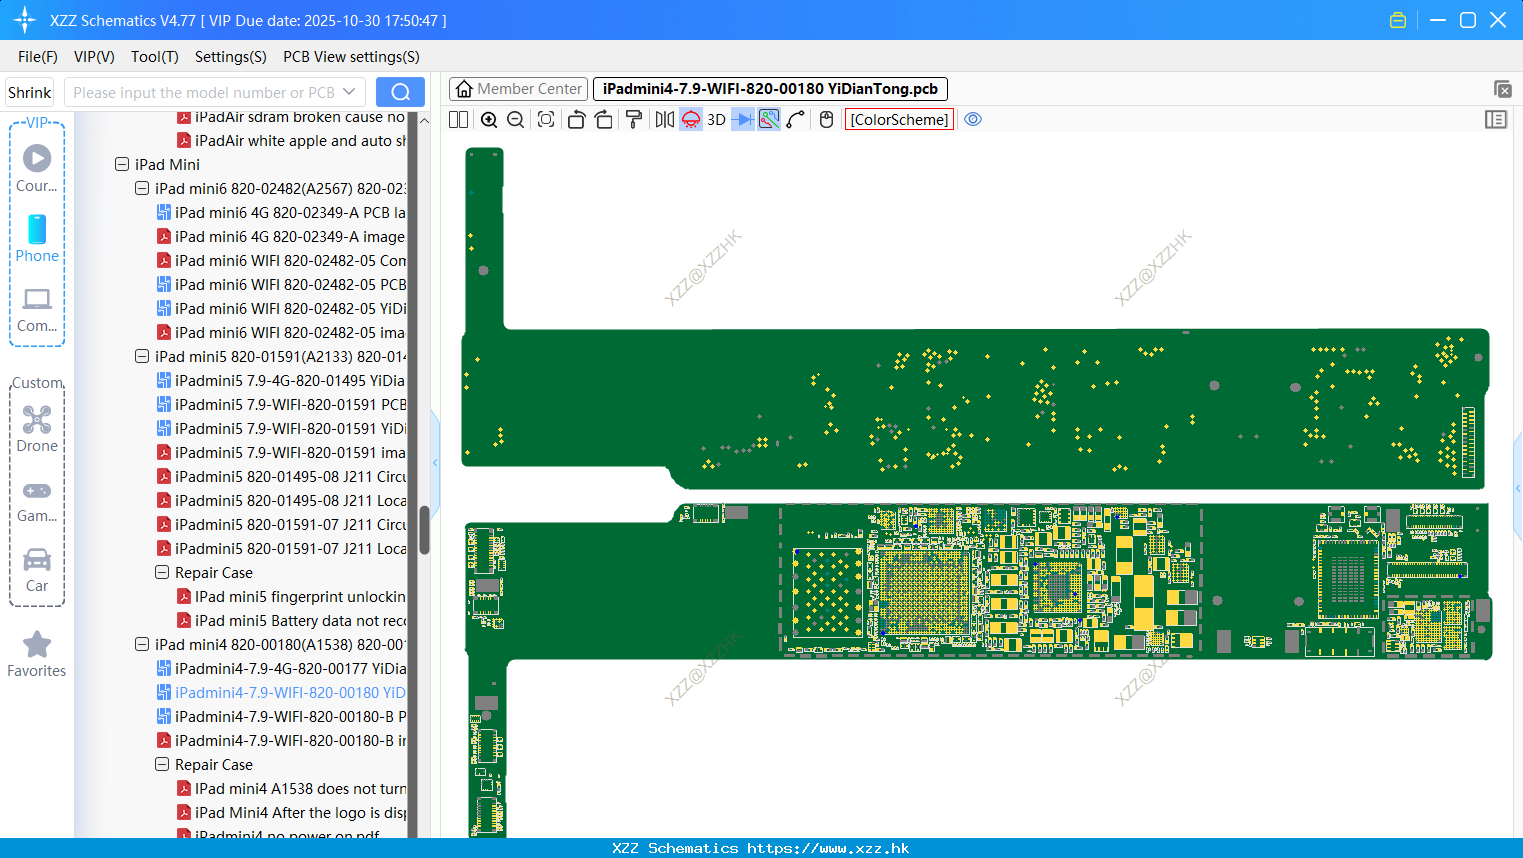The image size is (1523, 858).
Task: Select highlighted iPadmini4-7.9-WIFI-820-00180 YiDianTong entry
Action: (282, 692)
